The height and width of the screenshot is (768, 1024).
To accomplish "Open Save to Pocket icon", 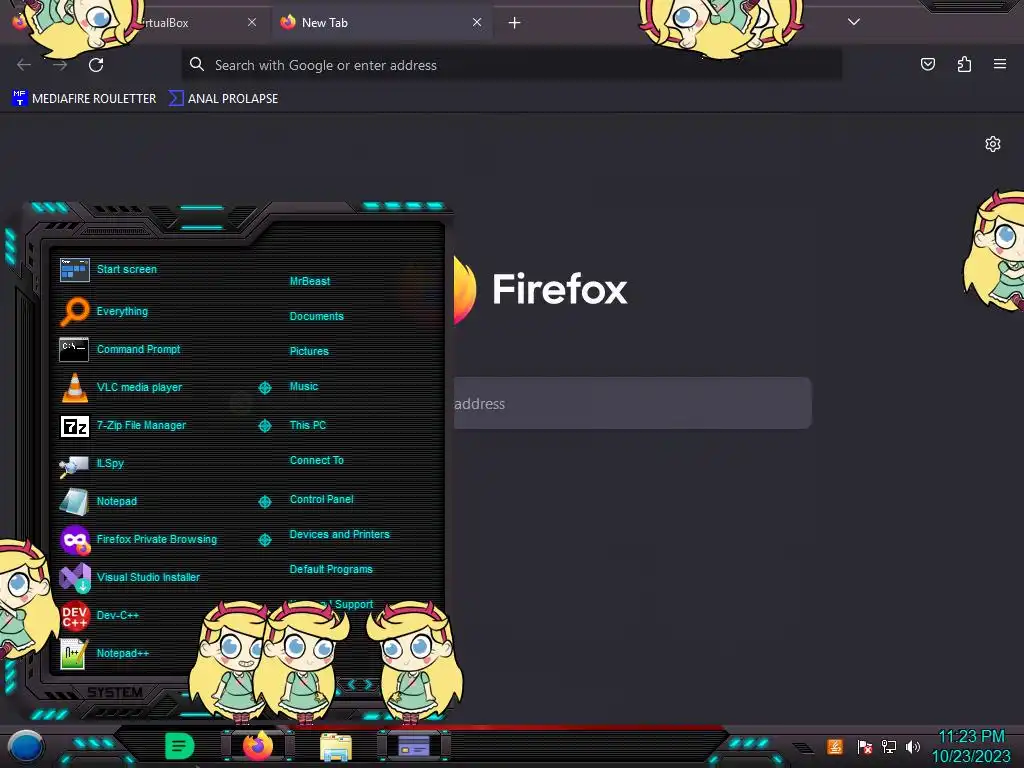I will pos(928,64).
